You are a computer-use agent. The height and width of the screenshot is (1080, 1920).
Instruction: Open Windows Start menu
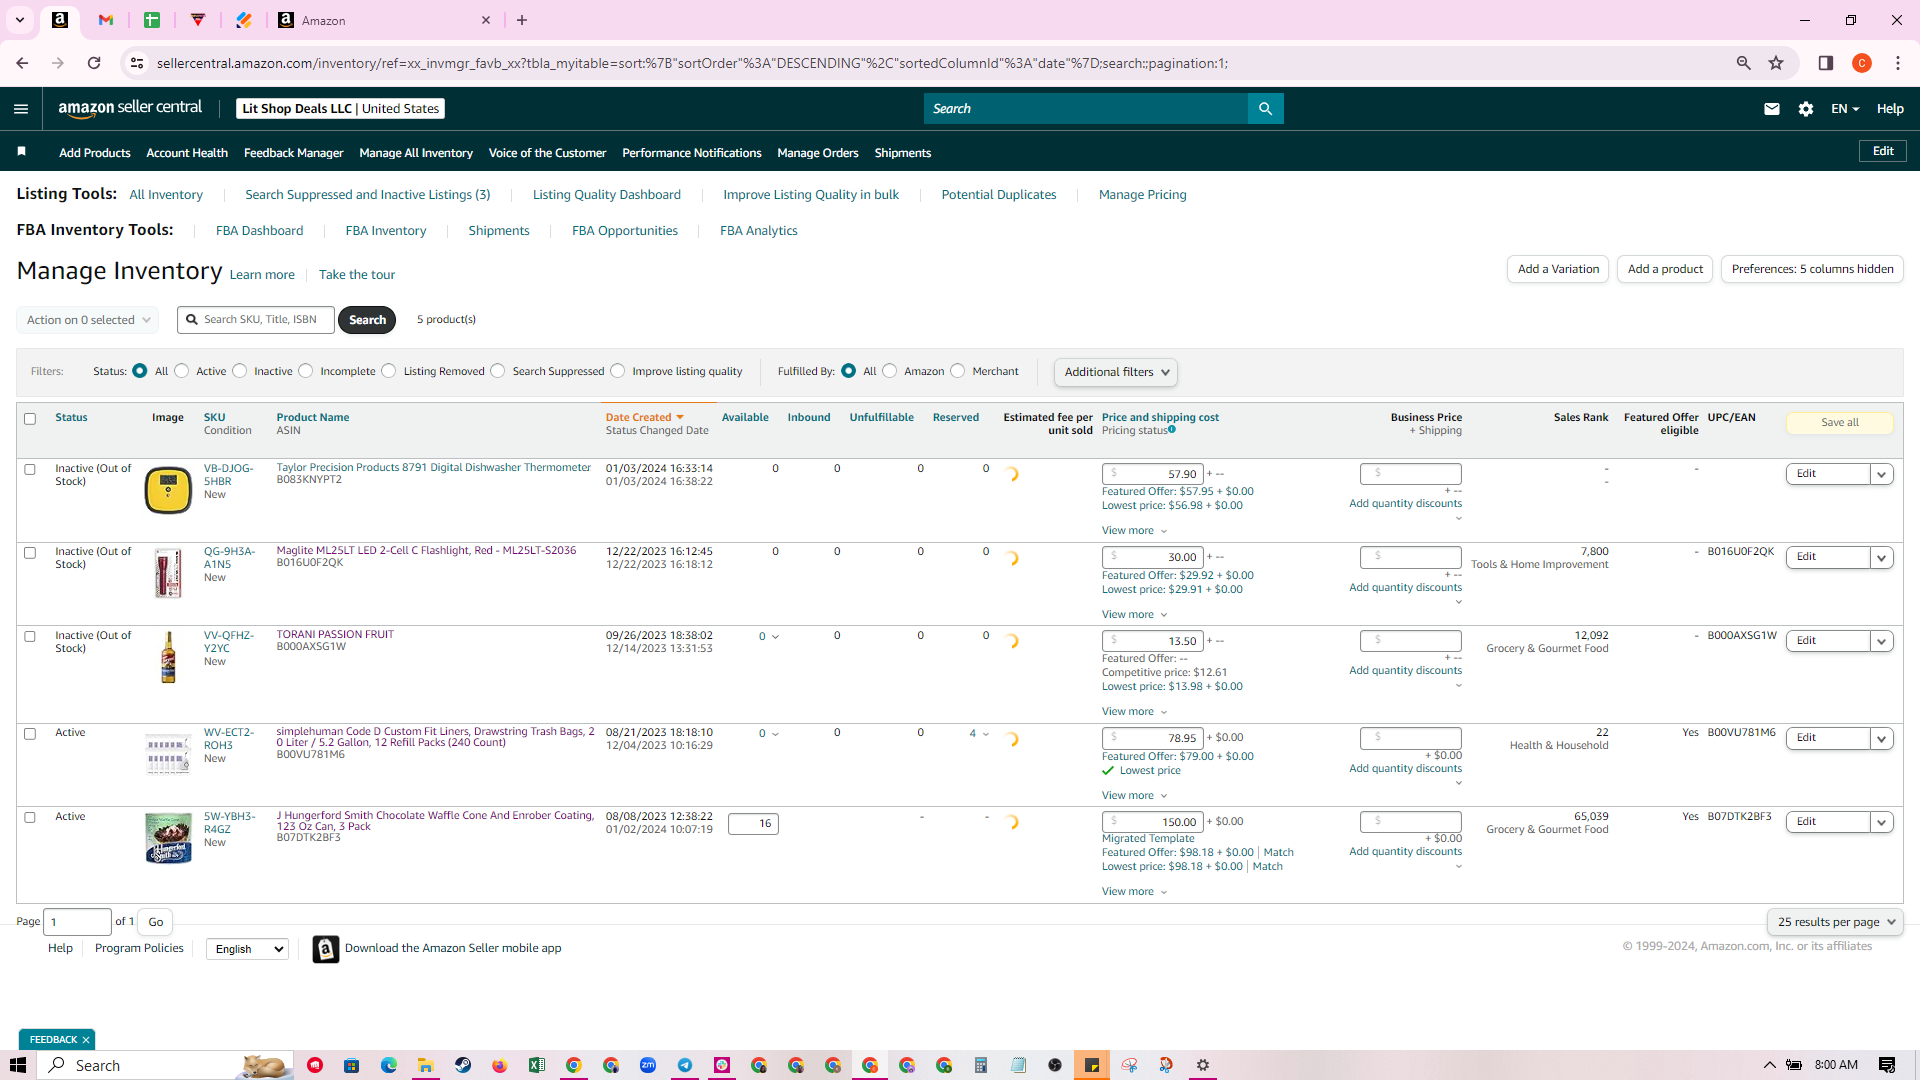(x=18, y=1065)
